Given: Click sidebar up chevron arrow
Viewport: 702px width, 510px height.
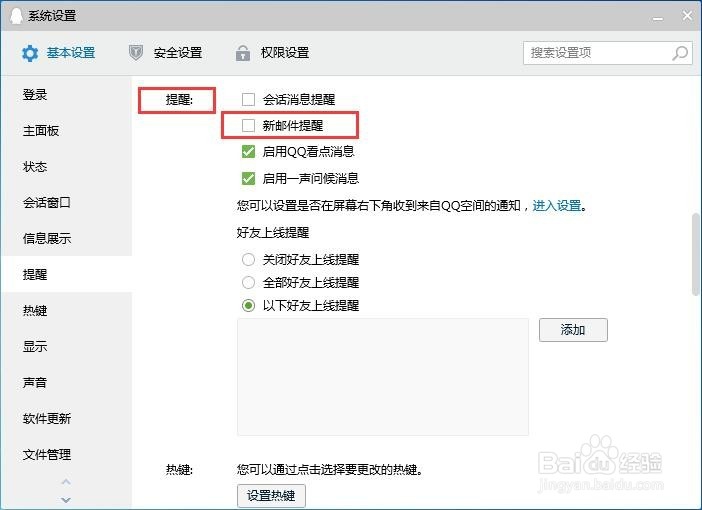Looking at the screenshot, I should (66, 482).
